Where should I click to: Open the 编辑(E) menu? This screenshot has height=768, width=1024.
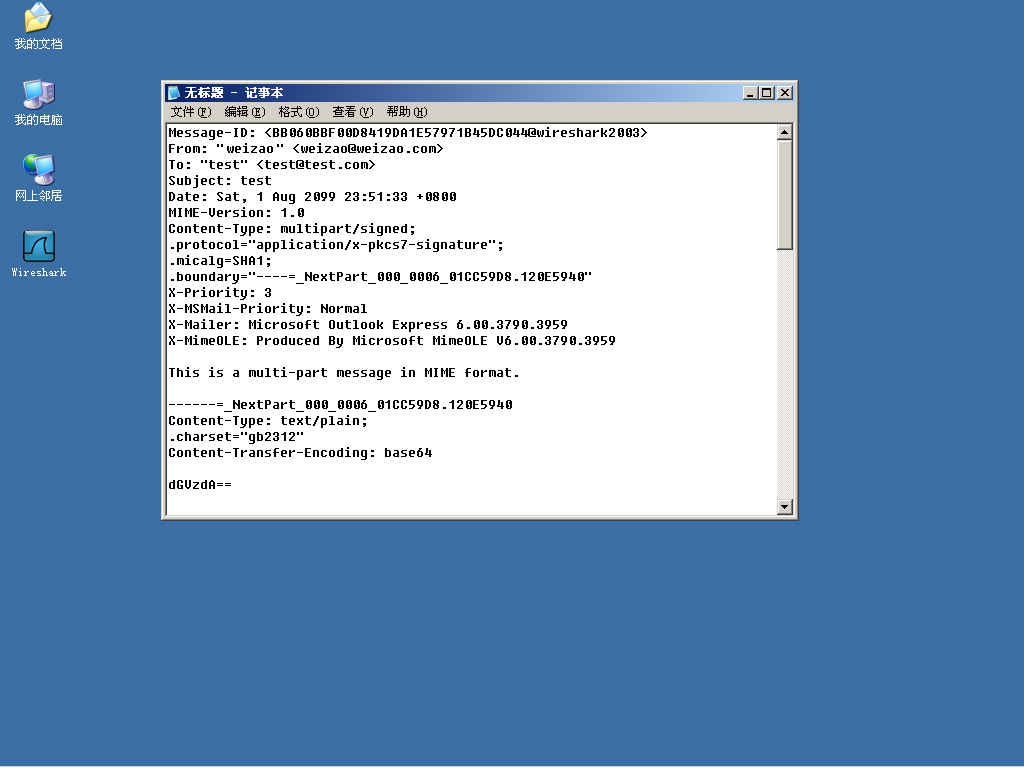245,112
